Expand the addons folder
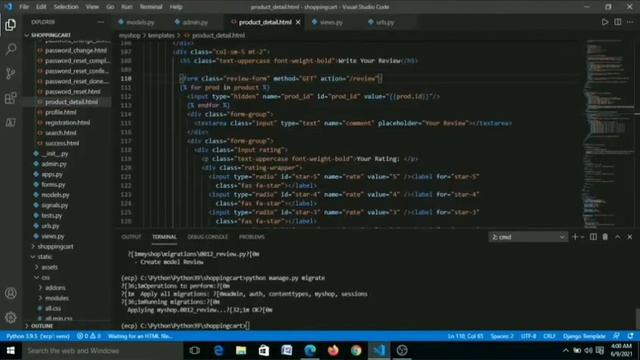640x360 pixels. [x=52, y=288]
